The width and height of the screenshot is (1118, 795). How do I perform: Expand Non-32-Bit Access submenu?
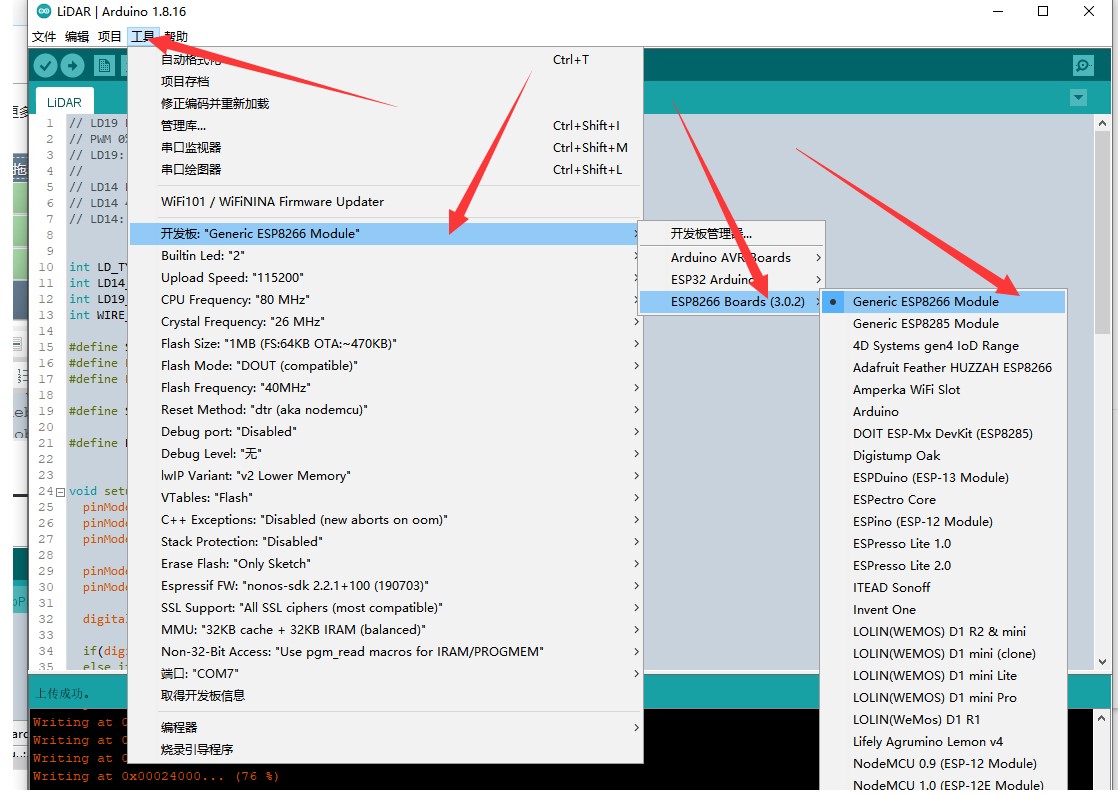pos(386,652)
